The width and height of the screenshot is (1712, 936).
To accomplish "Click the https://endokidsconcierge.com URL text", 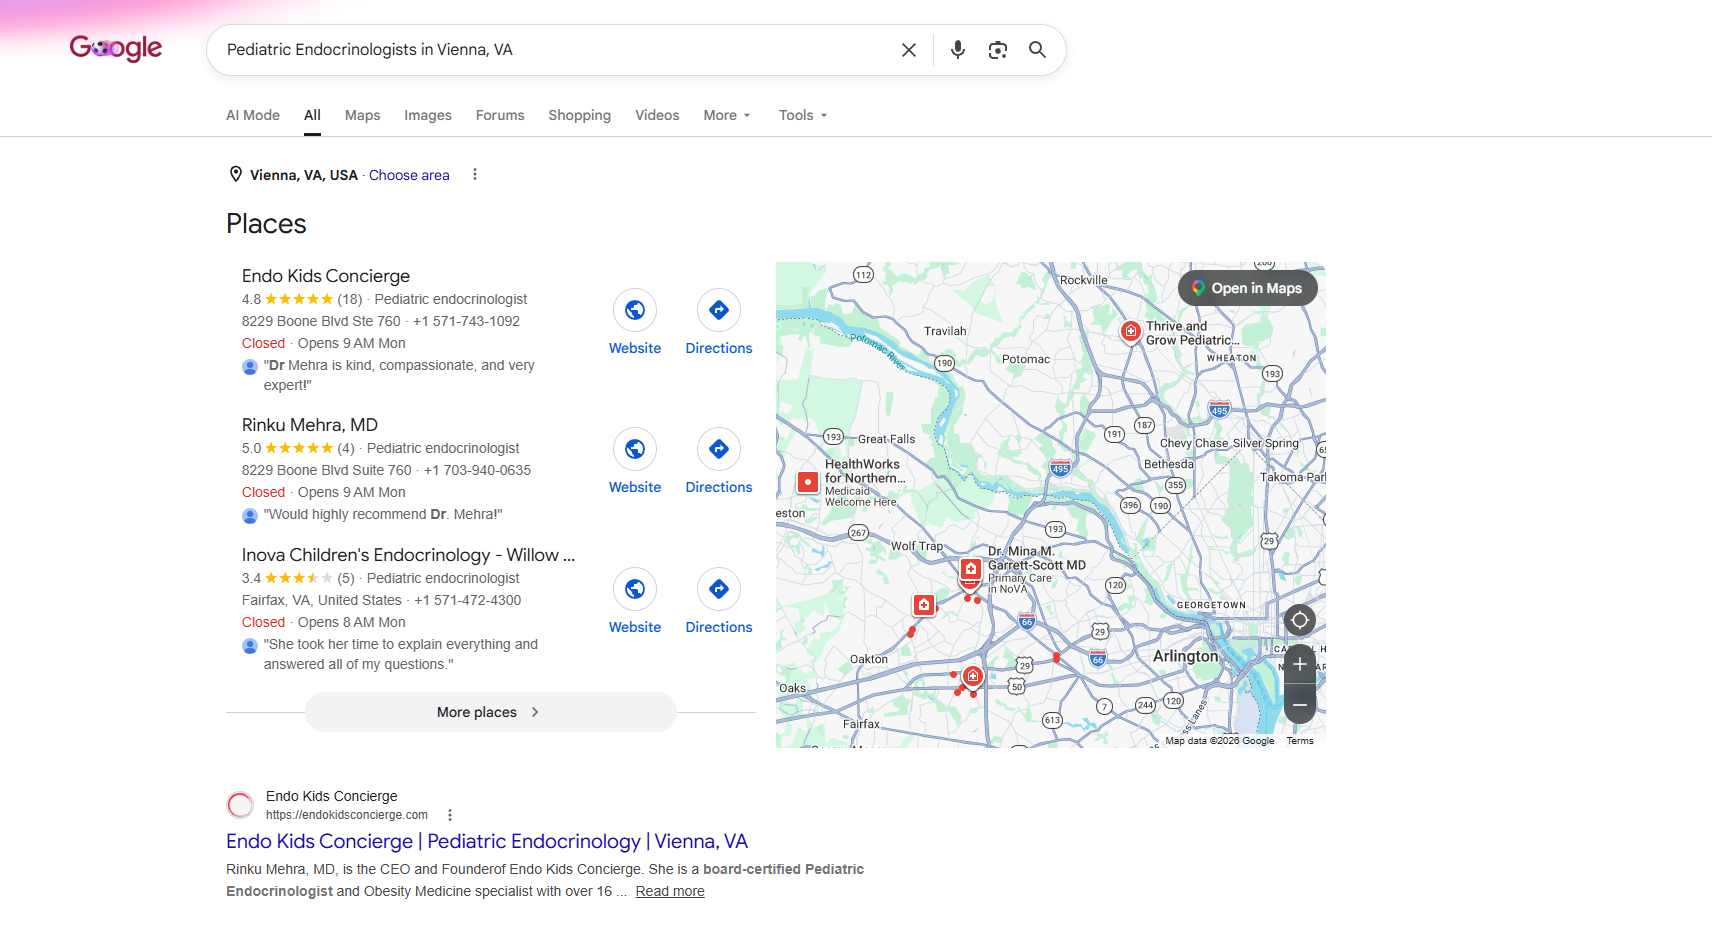I will (347, 815).
